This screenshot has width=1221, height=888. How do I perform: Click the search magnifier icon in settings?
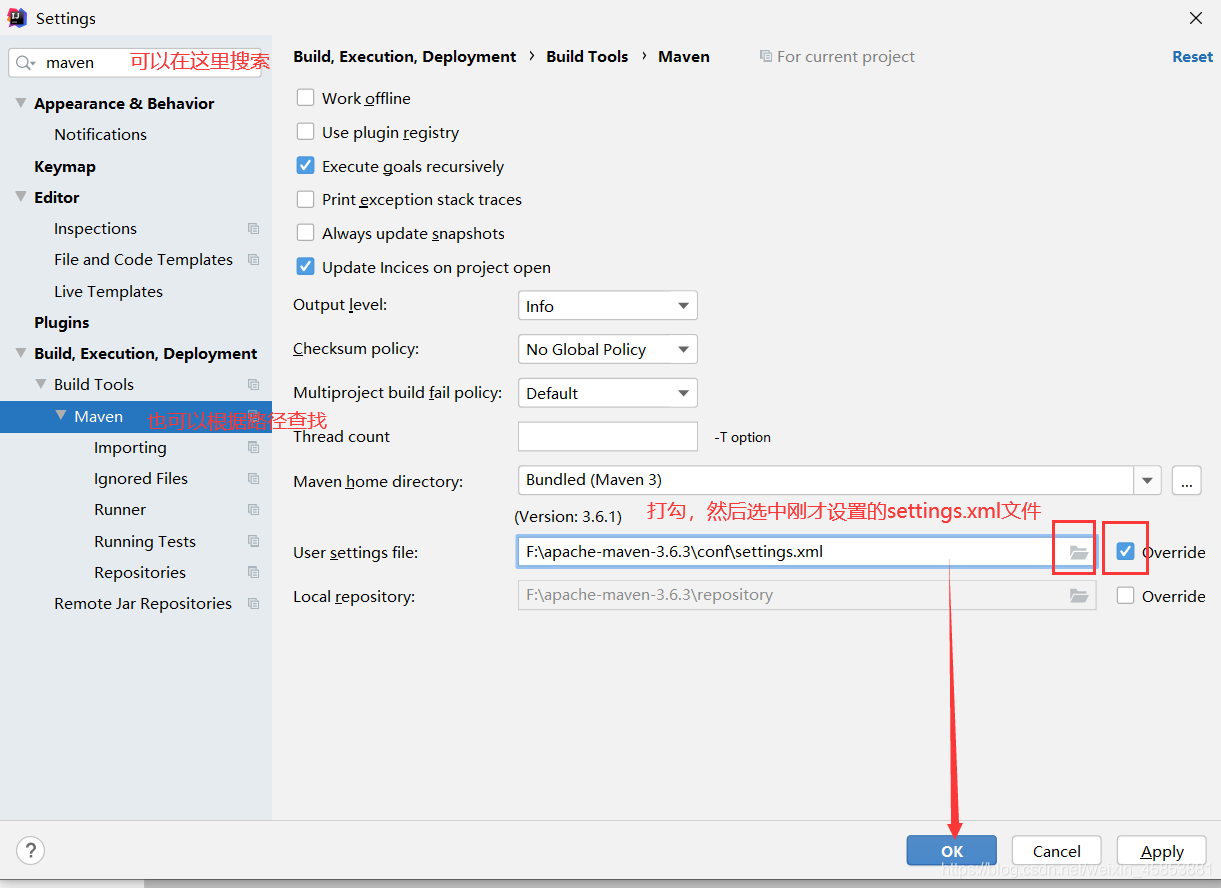(25, 62)
